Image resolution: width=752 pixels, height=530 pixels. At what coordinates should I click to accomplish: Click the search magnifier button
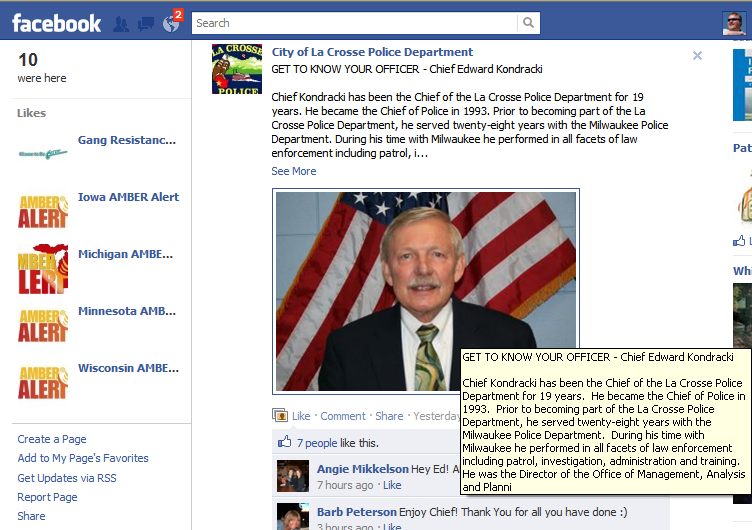click(528, 23)
